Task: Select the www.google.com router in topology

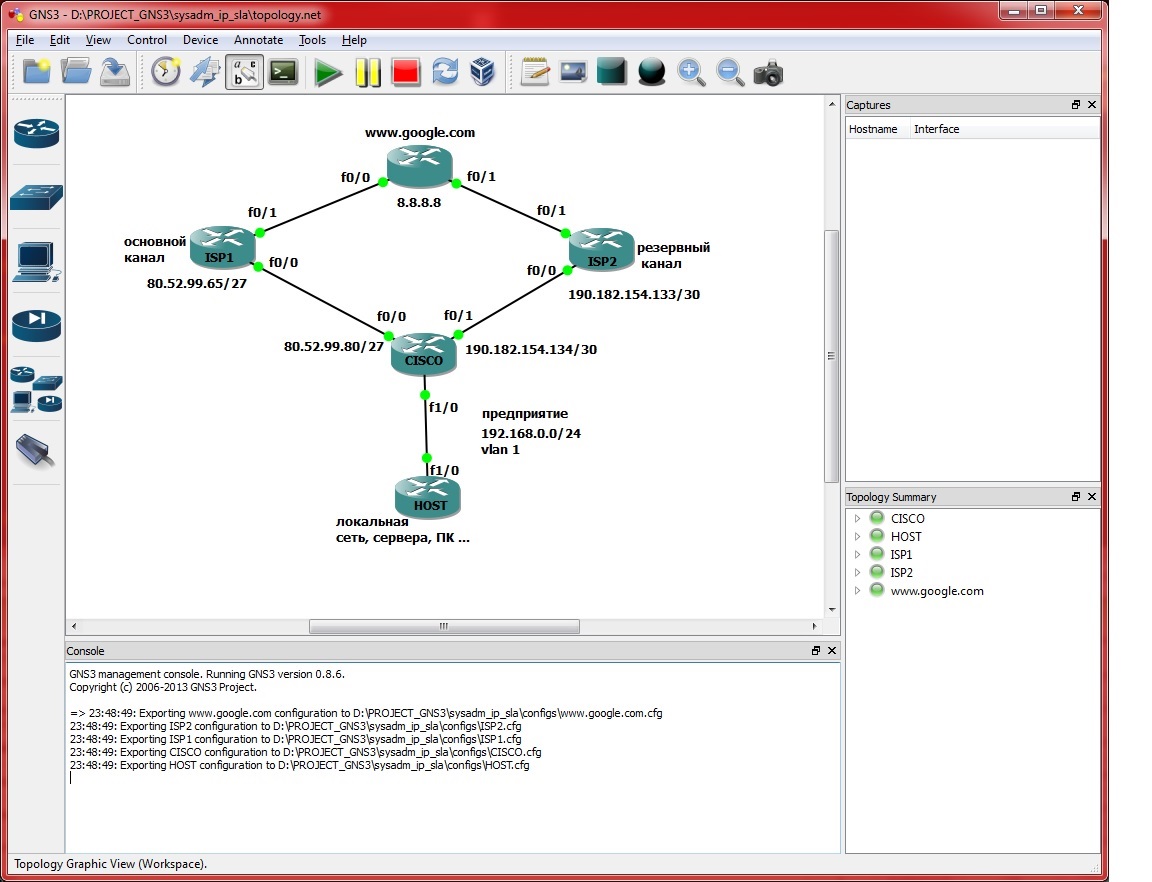Action: pyautogui.click(x=420, y=166)
